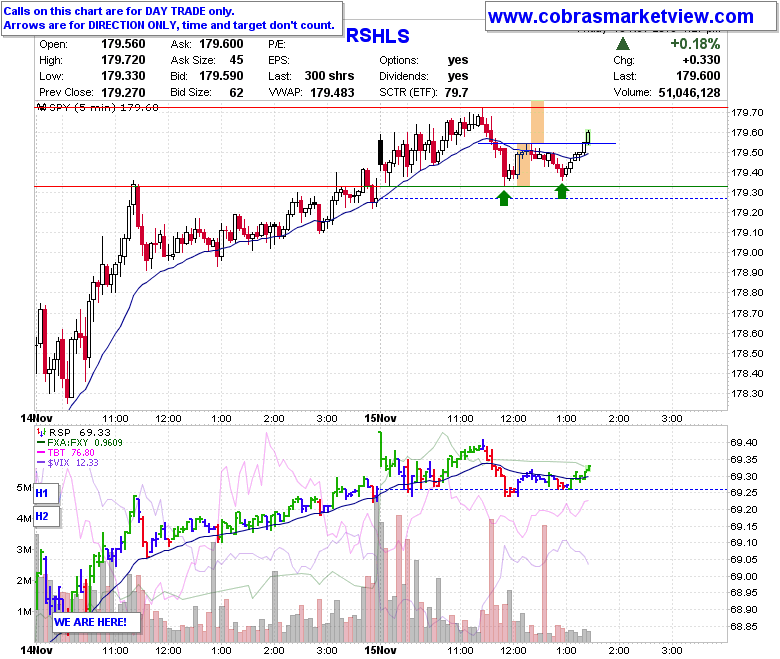The image size is (780, 659).
Task: Click the SCTR (ETF) value 79.7
Action: pos(456,93)
